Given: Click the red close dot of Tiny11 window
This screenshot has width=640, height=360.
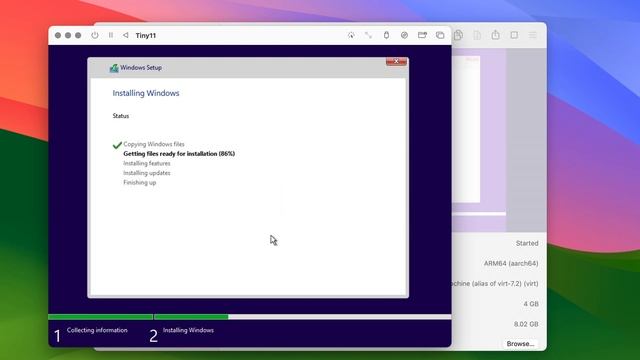Looking at the screenshot, I should click(58, 36).
